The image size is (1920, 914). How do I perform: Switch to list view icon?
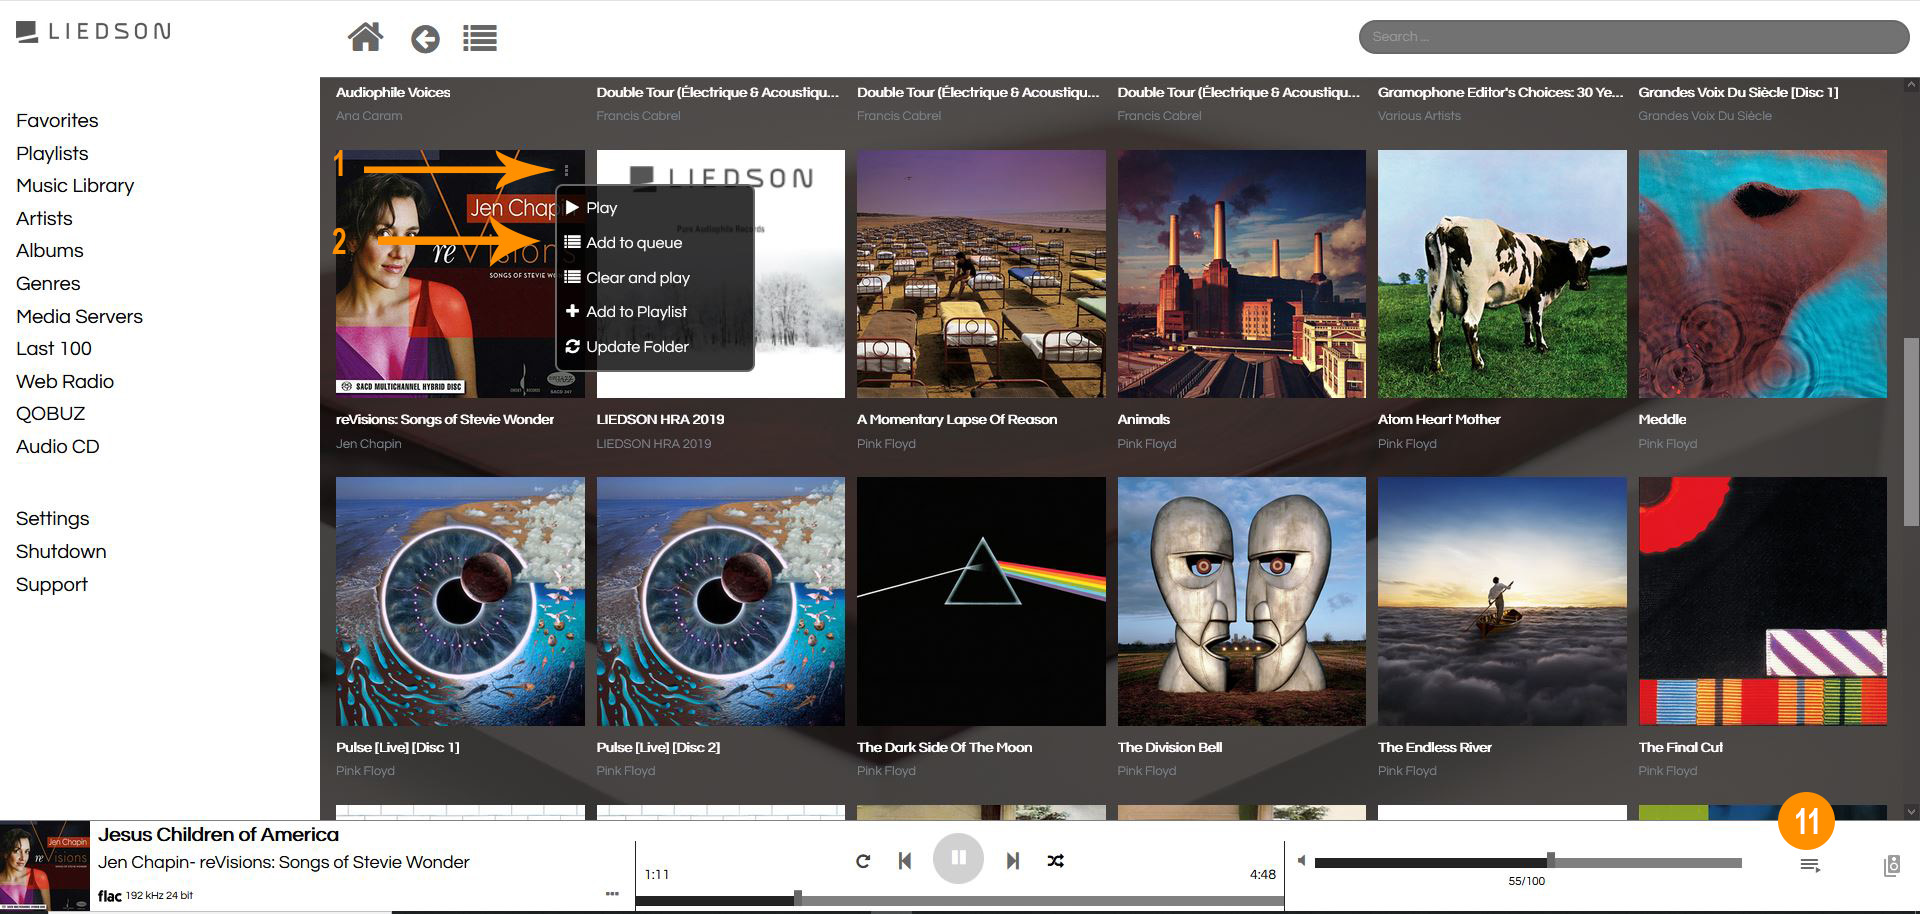point(480,39)
